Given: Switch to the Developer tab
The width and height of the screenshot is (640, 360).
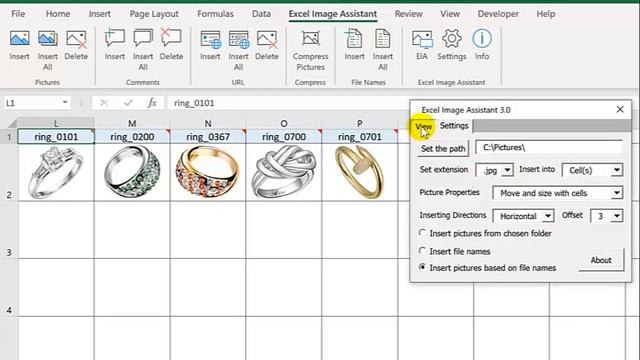Looking at the screenshot, I should [498, 13].
